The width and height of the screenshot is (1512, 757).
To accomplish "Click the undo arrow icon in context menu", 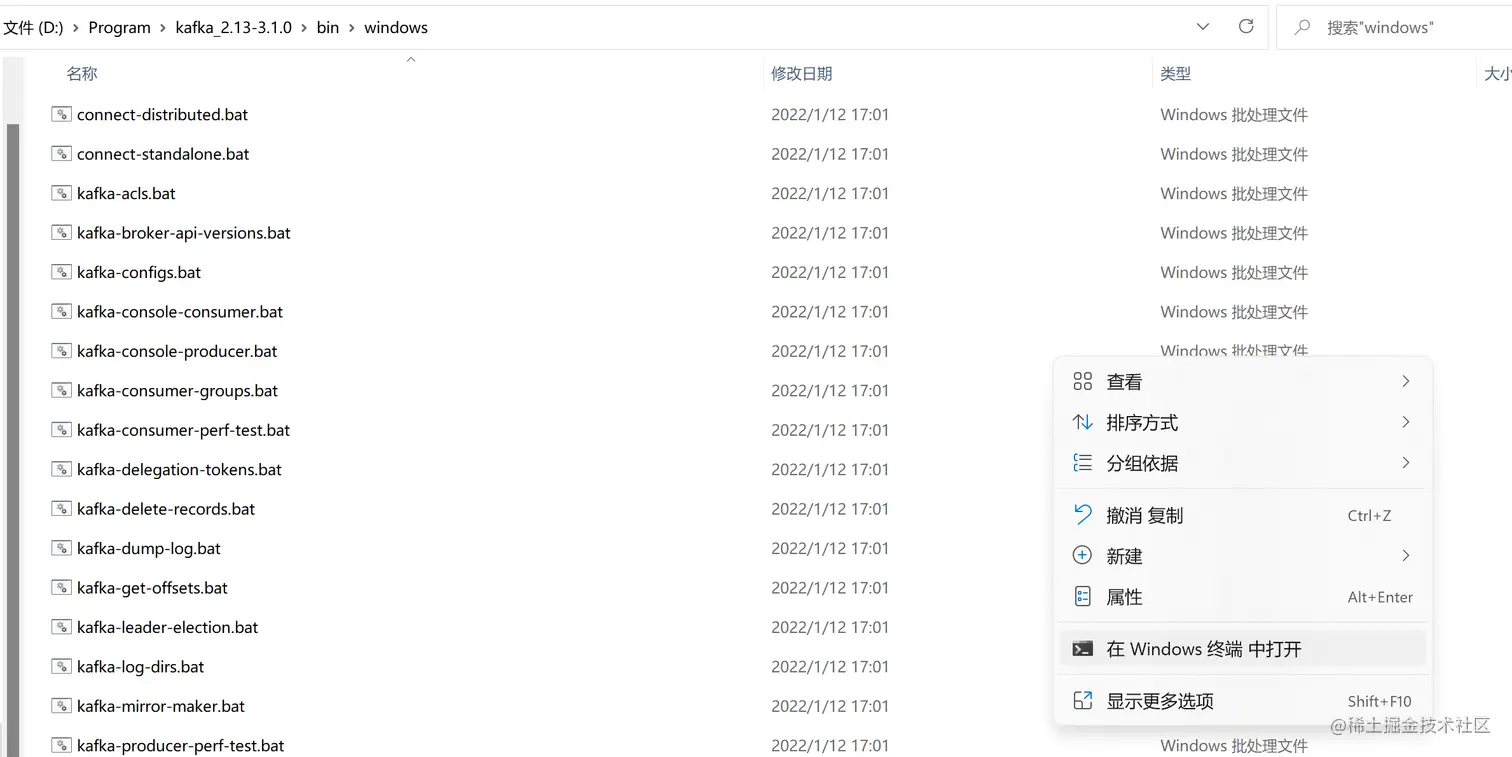I will (x=1082, y=515).
